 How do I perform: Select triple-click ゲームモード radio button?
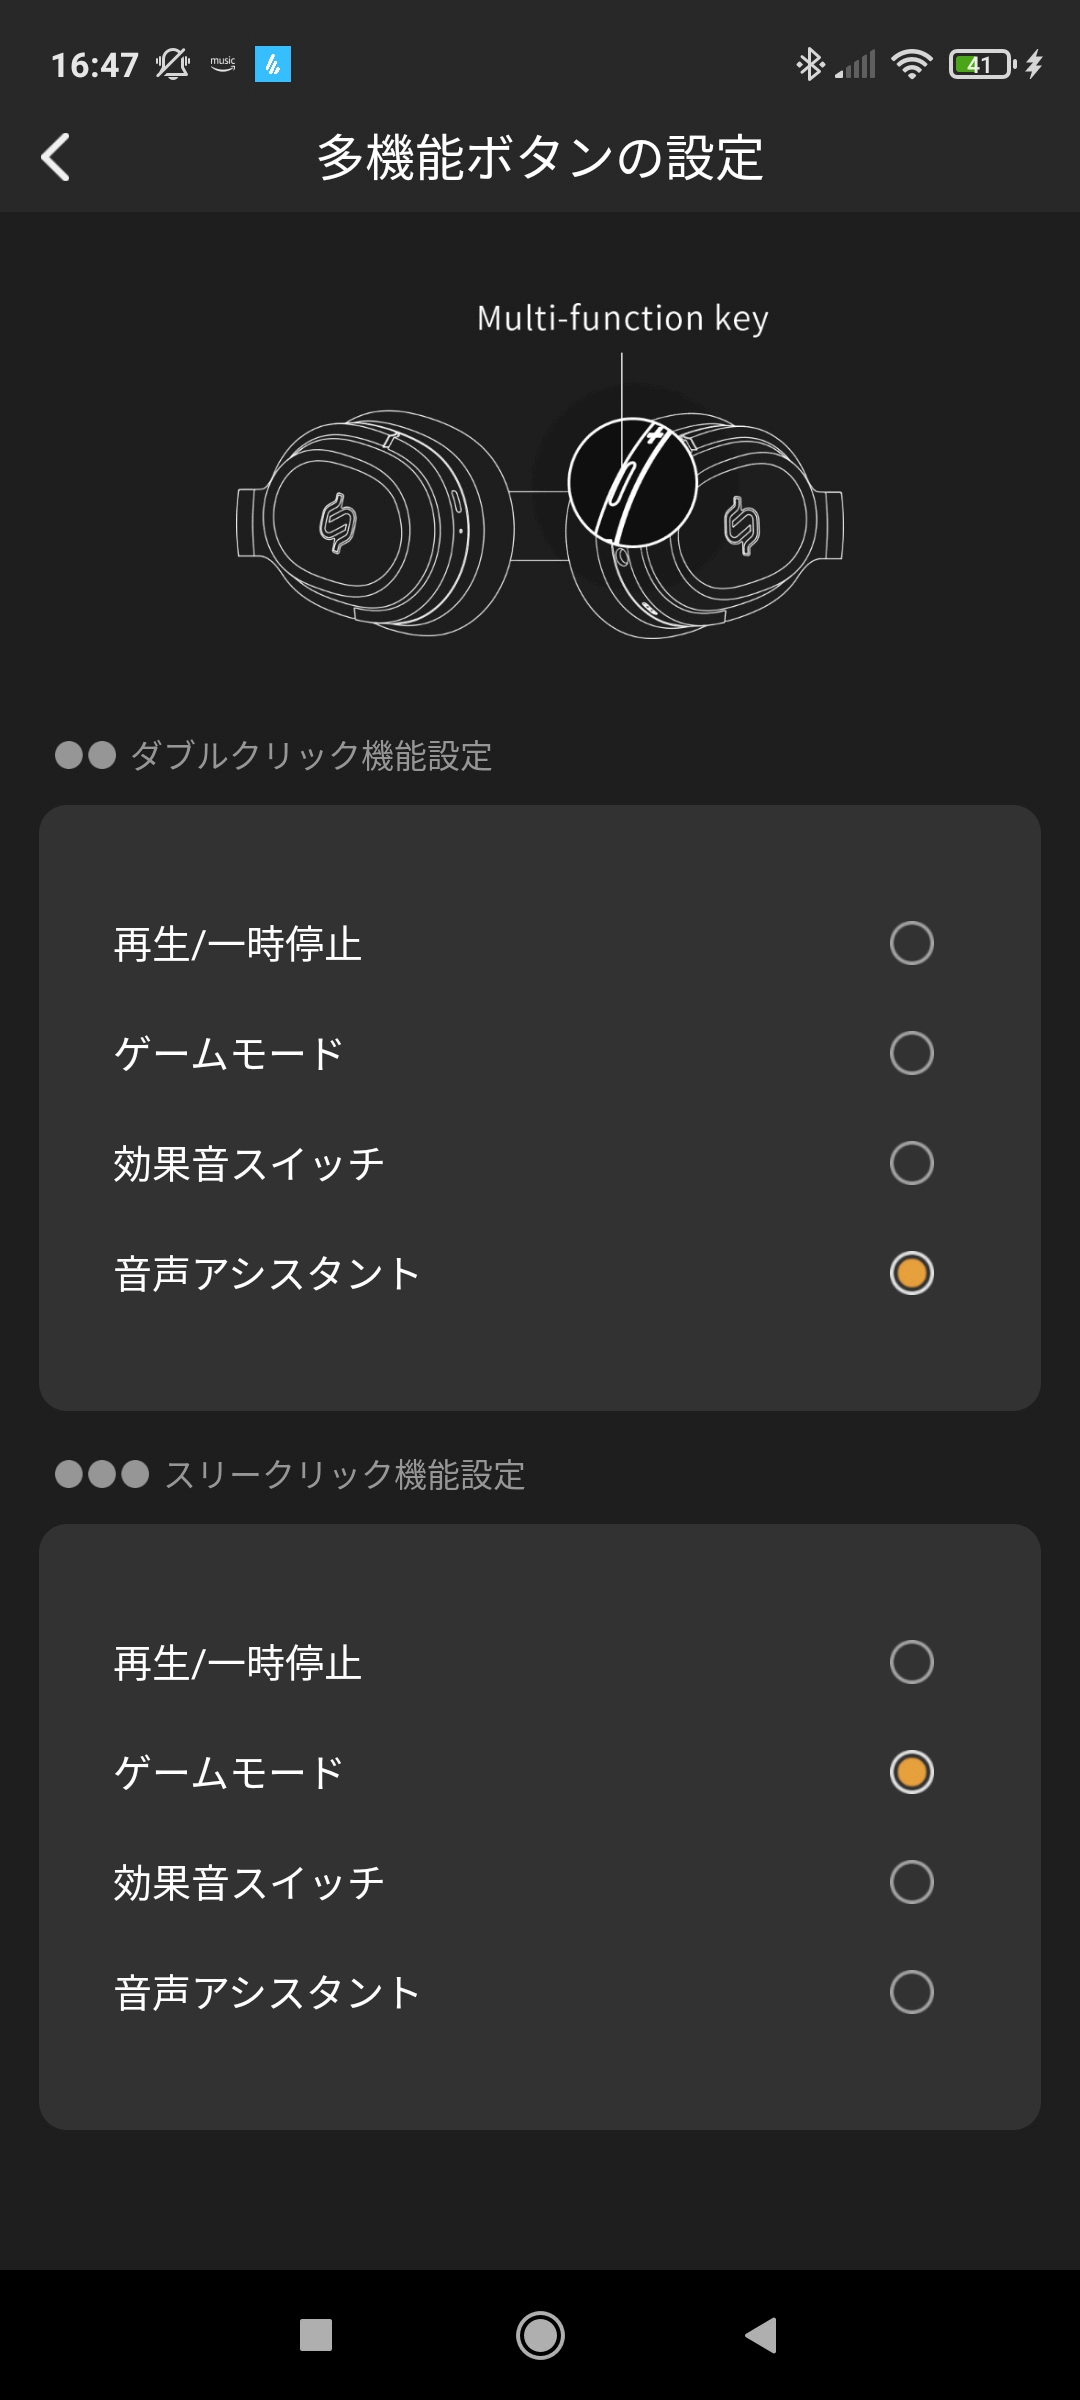coord(911,1772)
